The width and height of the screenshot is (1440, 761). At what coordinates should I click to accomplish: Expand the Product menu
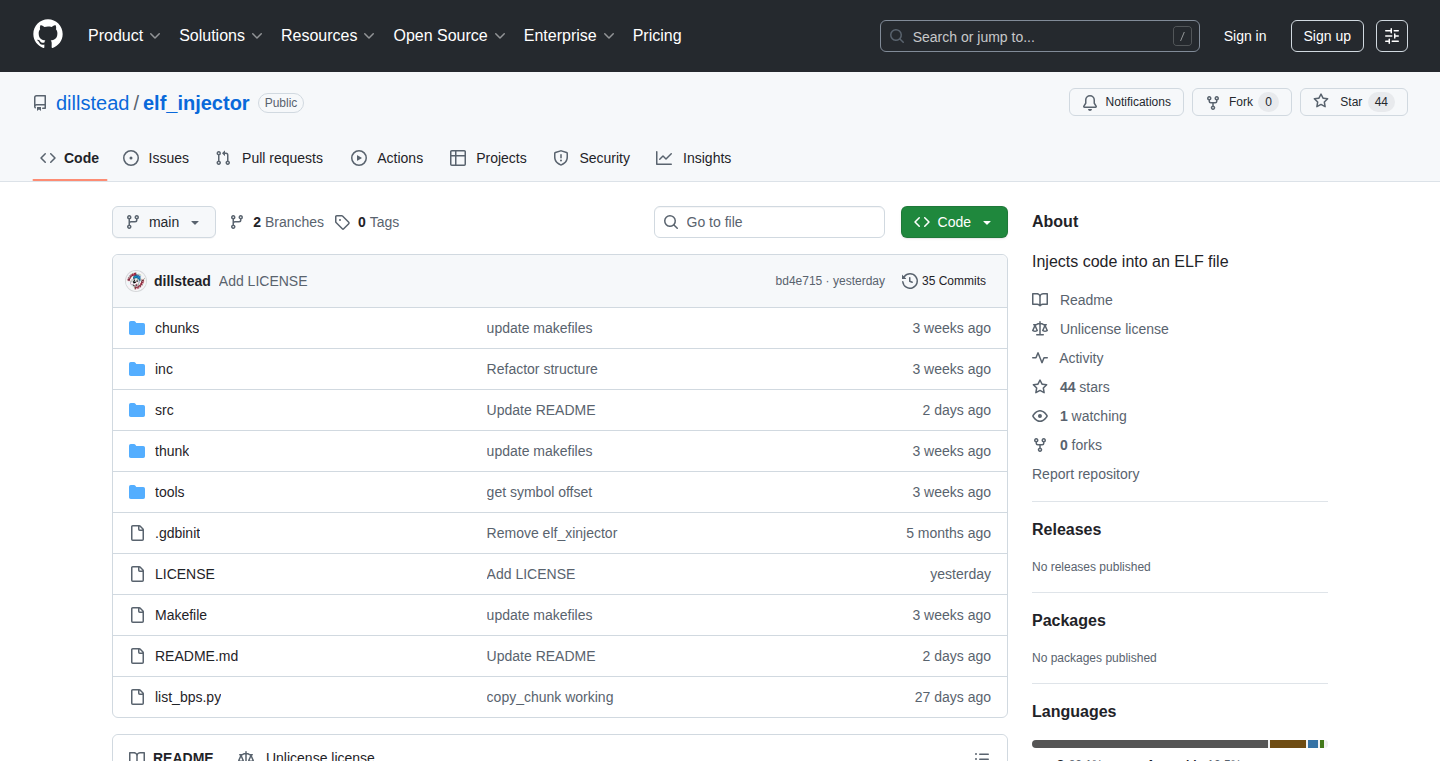coord(124,35)
